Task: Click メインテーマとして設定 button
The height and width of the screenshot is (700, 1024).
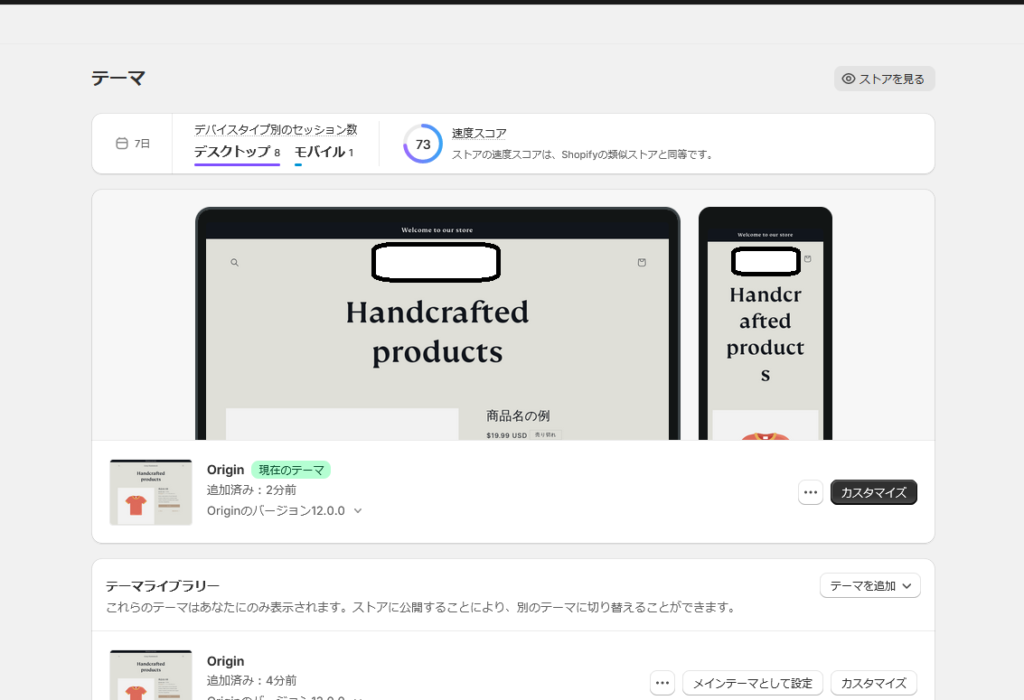Action: [752, 683]
